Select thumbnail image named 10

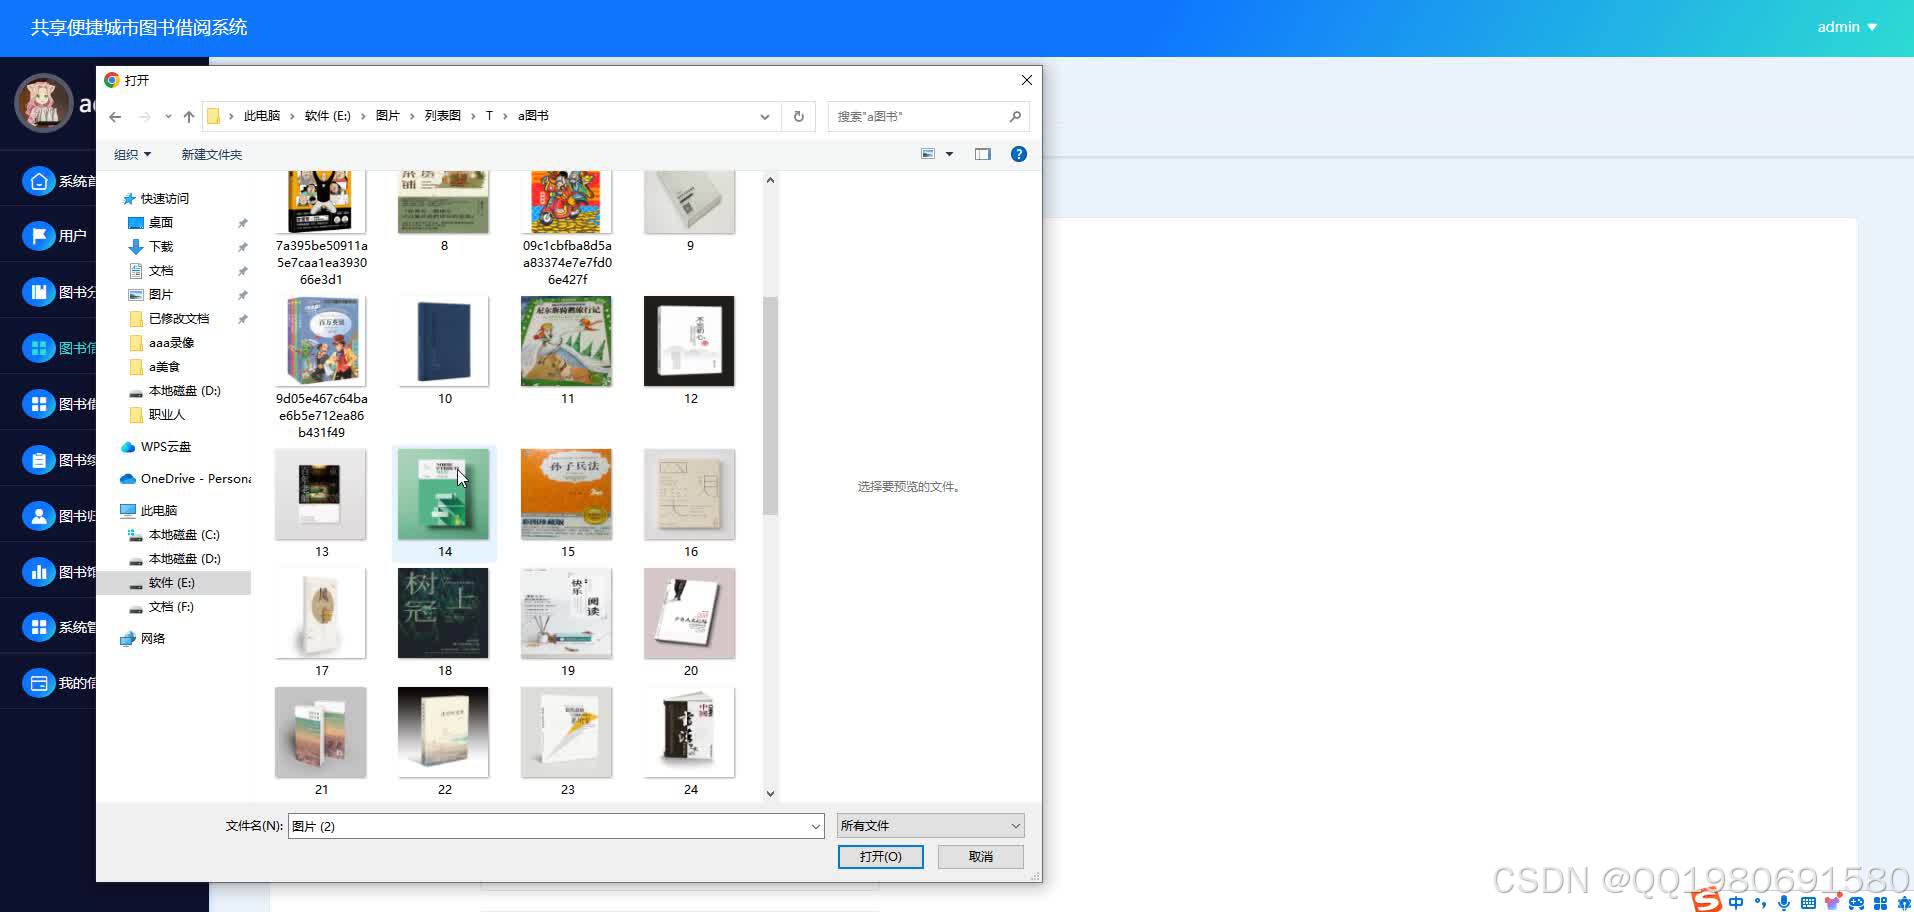(444, 342)
